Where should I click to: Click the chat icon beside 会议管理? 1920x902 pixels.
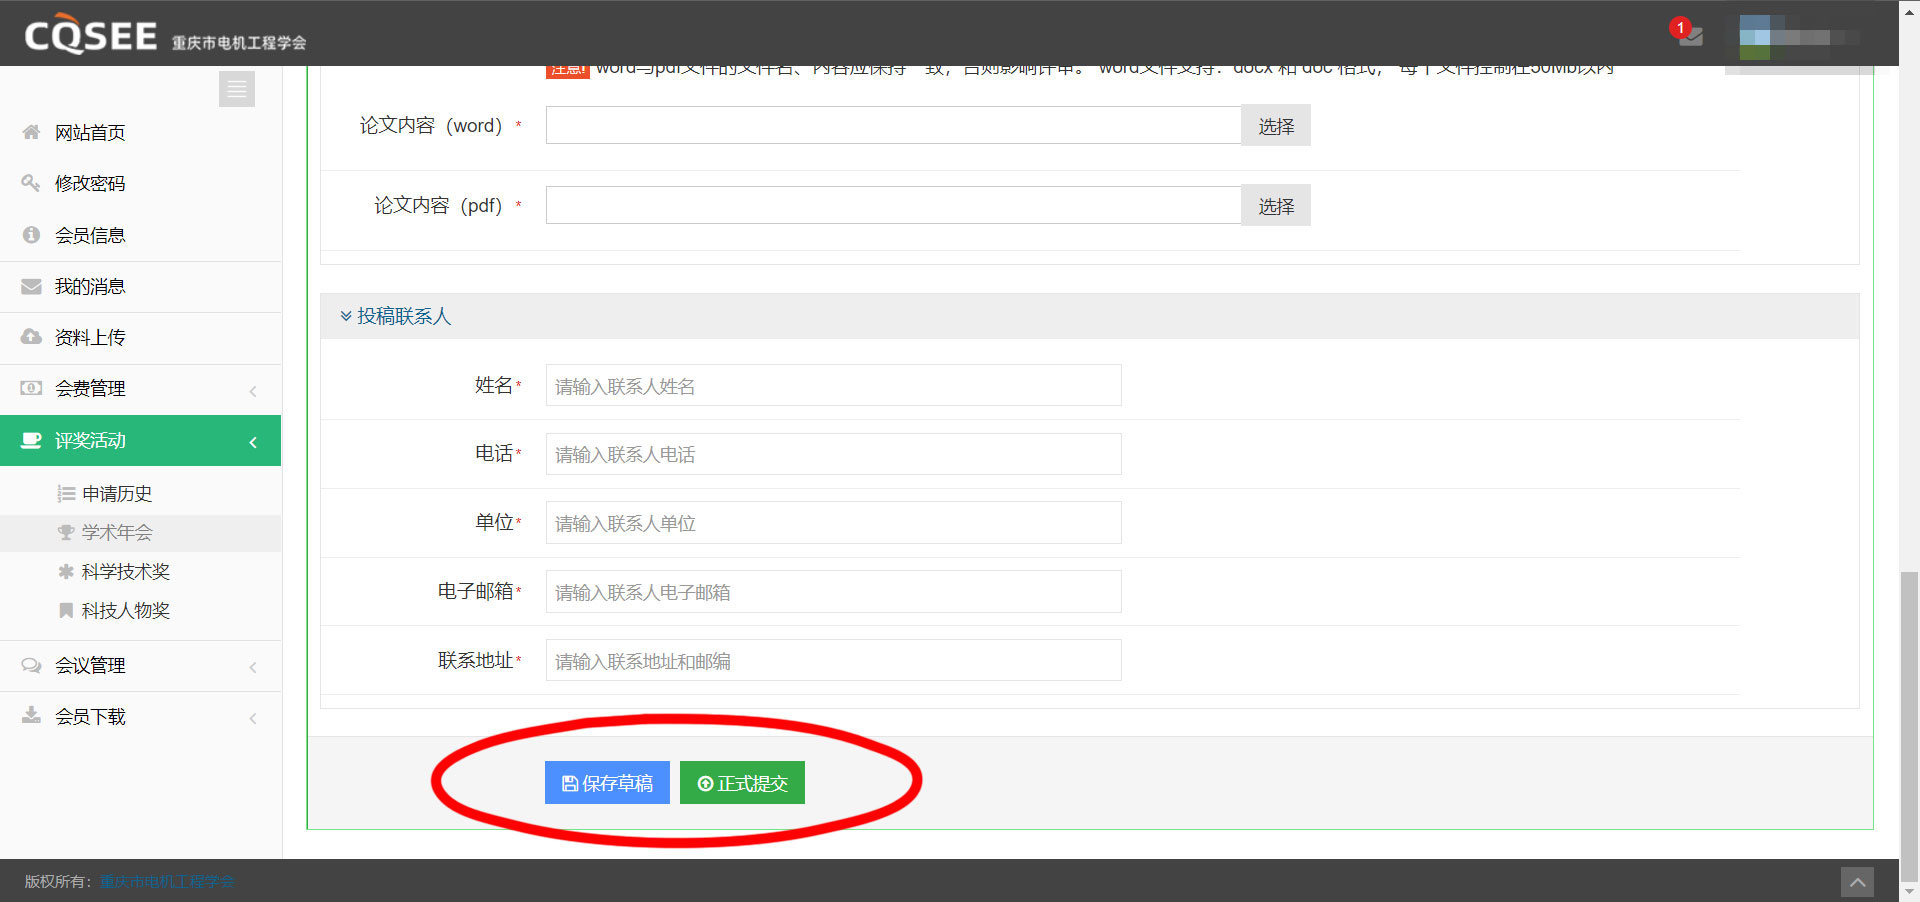31,665
